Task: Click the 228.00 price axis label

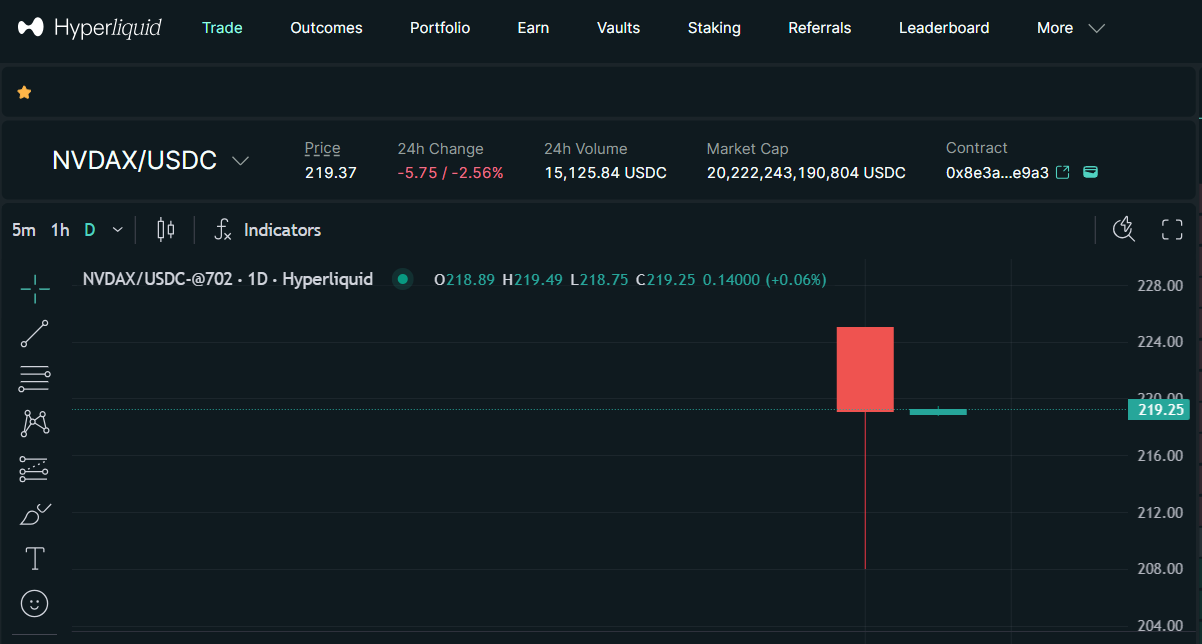Action: pos(1160,286)
